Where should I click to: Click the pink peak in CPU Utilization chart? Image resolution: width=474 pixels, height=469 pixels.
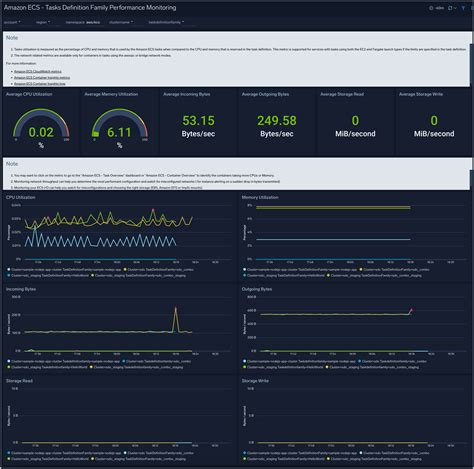pos(153,210)
